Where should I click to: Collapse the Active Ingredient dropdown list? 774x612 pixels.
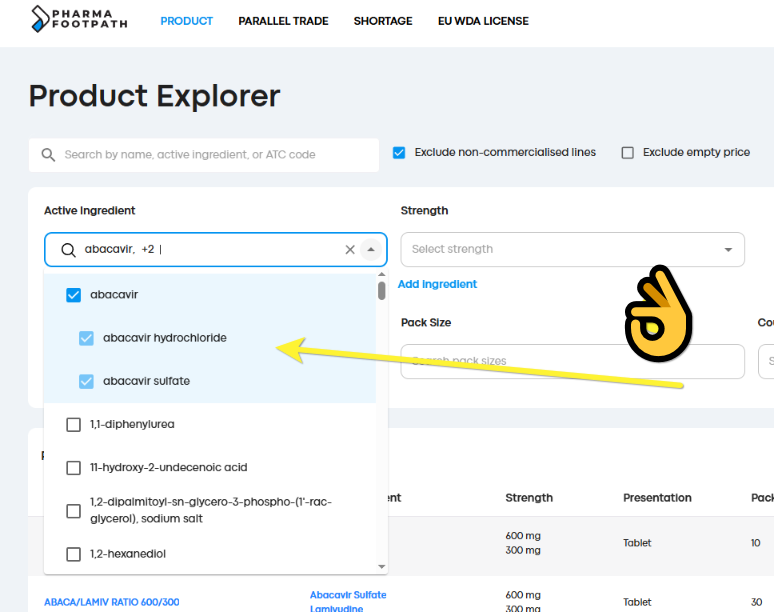[x=371, y=250]
